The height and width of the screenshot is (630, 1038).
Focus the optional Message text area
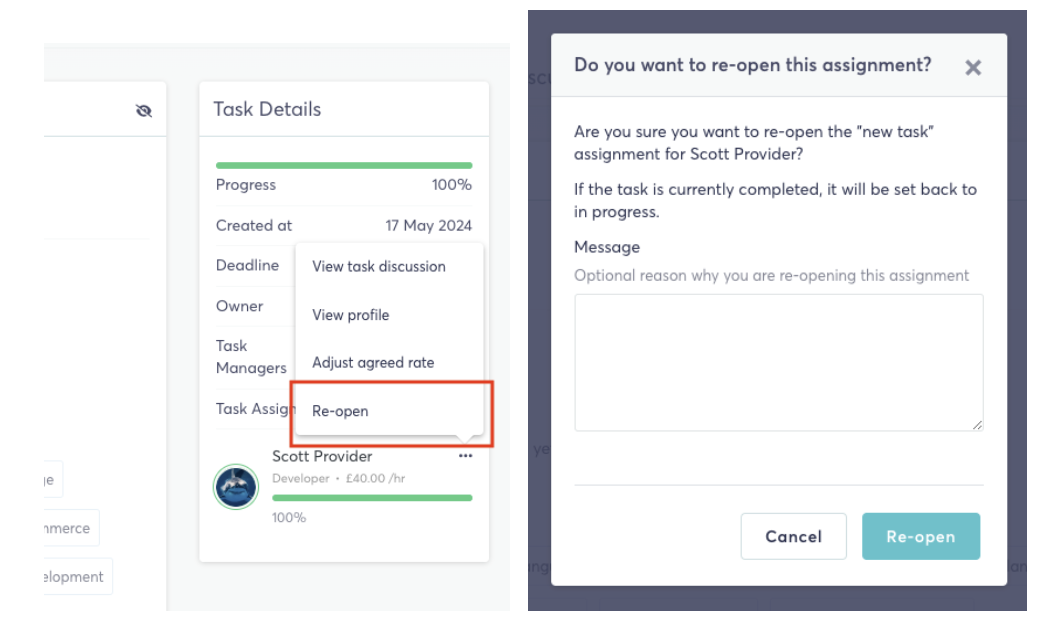click(x=778, y=363)
